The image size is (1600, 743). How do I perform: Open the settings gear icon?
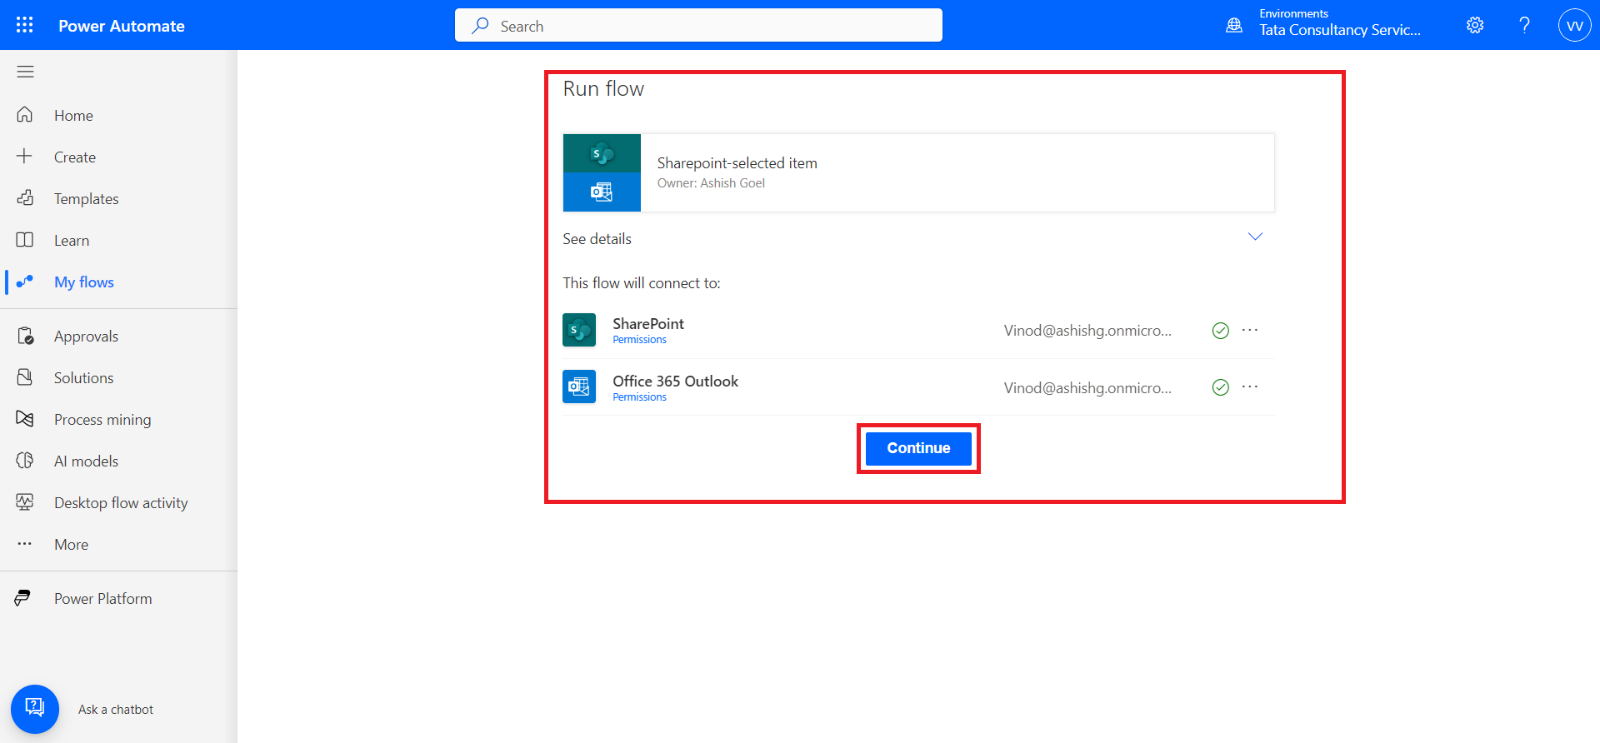tap(1475, 25)
